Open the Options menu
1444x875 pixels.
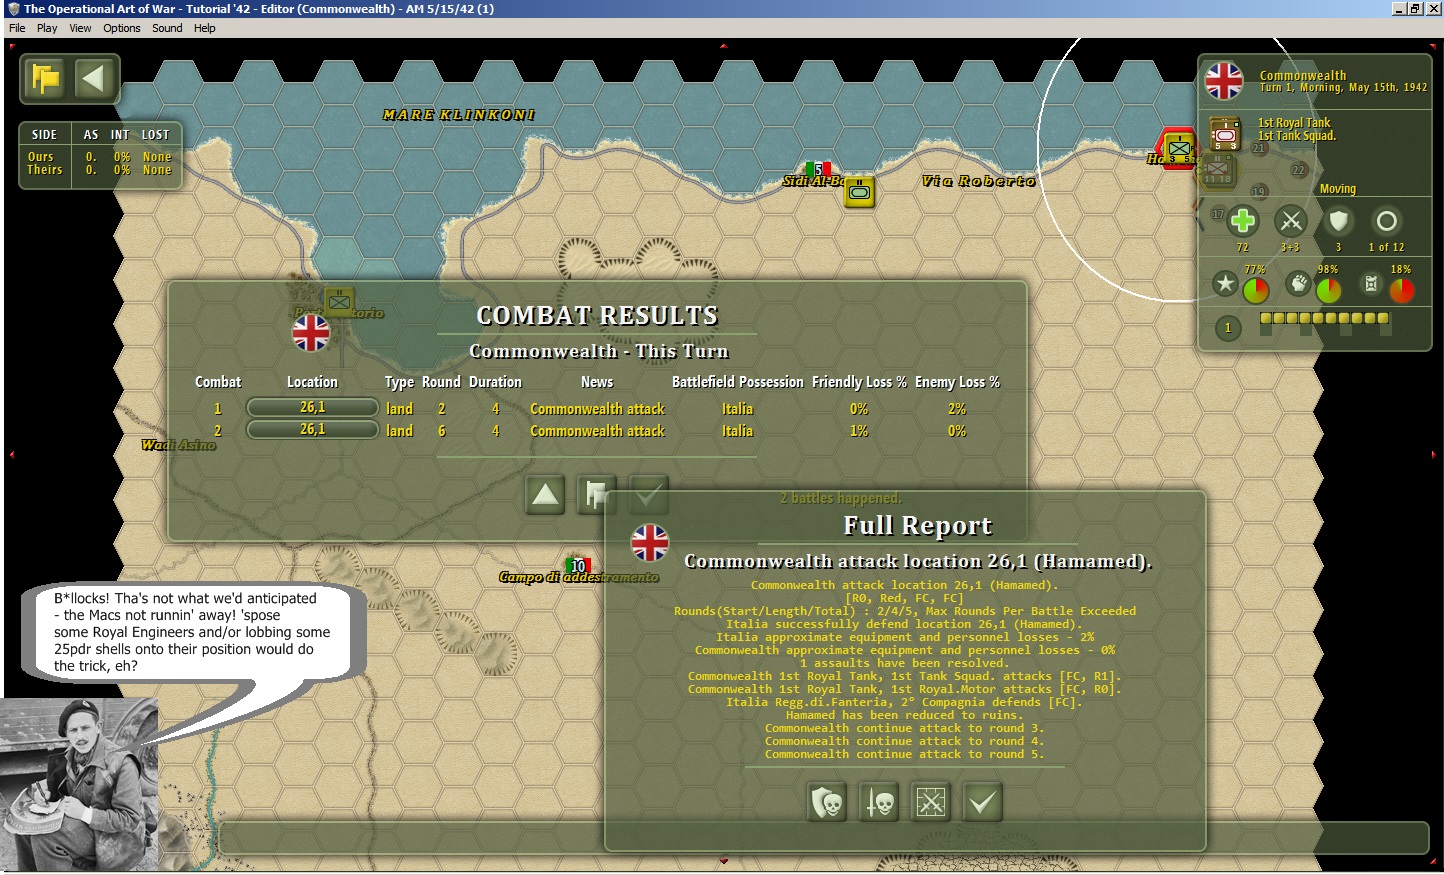[x=122, y=28]
